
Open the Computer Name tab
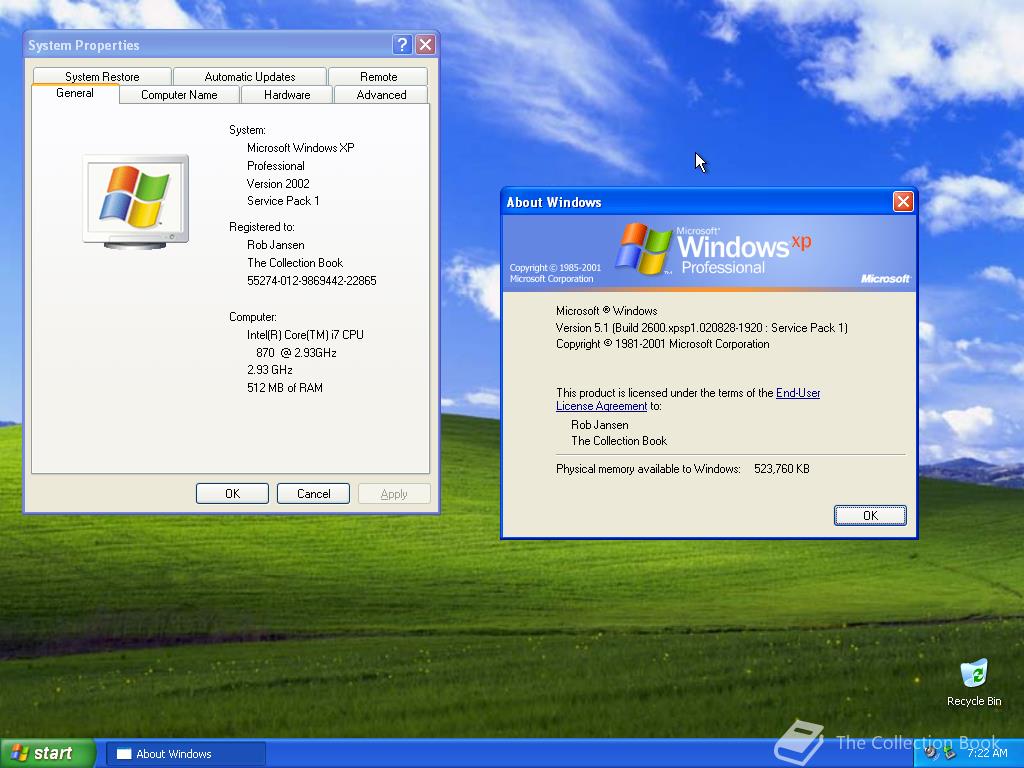pyautogui.click(x=179, y=95)
